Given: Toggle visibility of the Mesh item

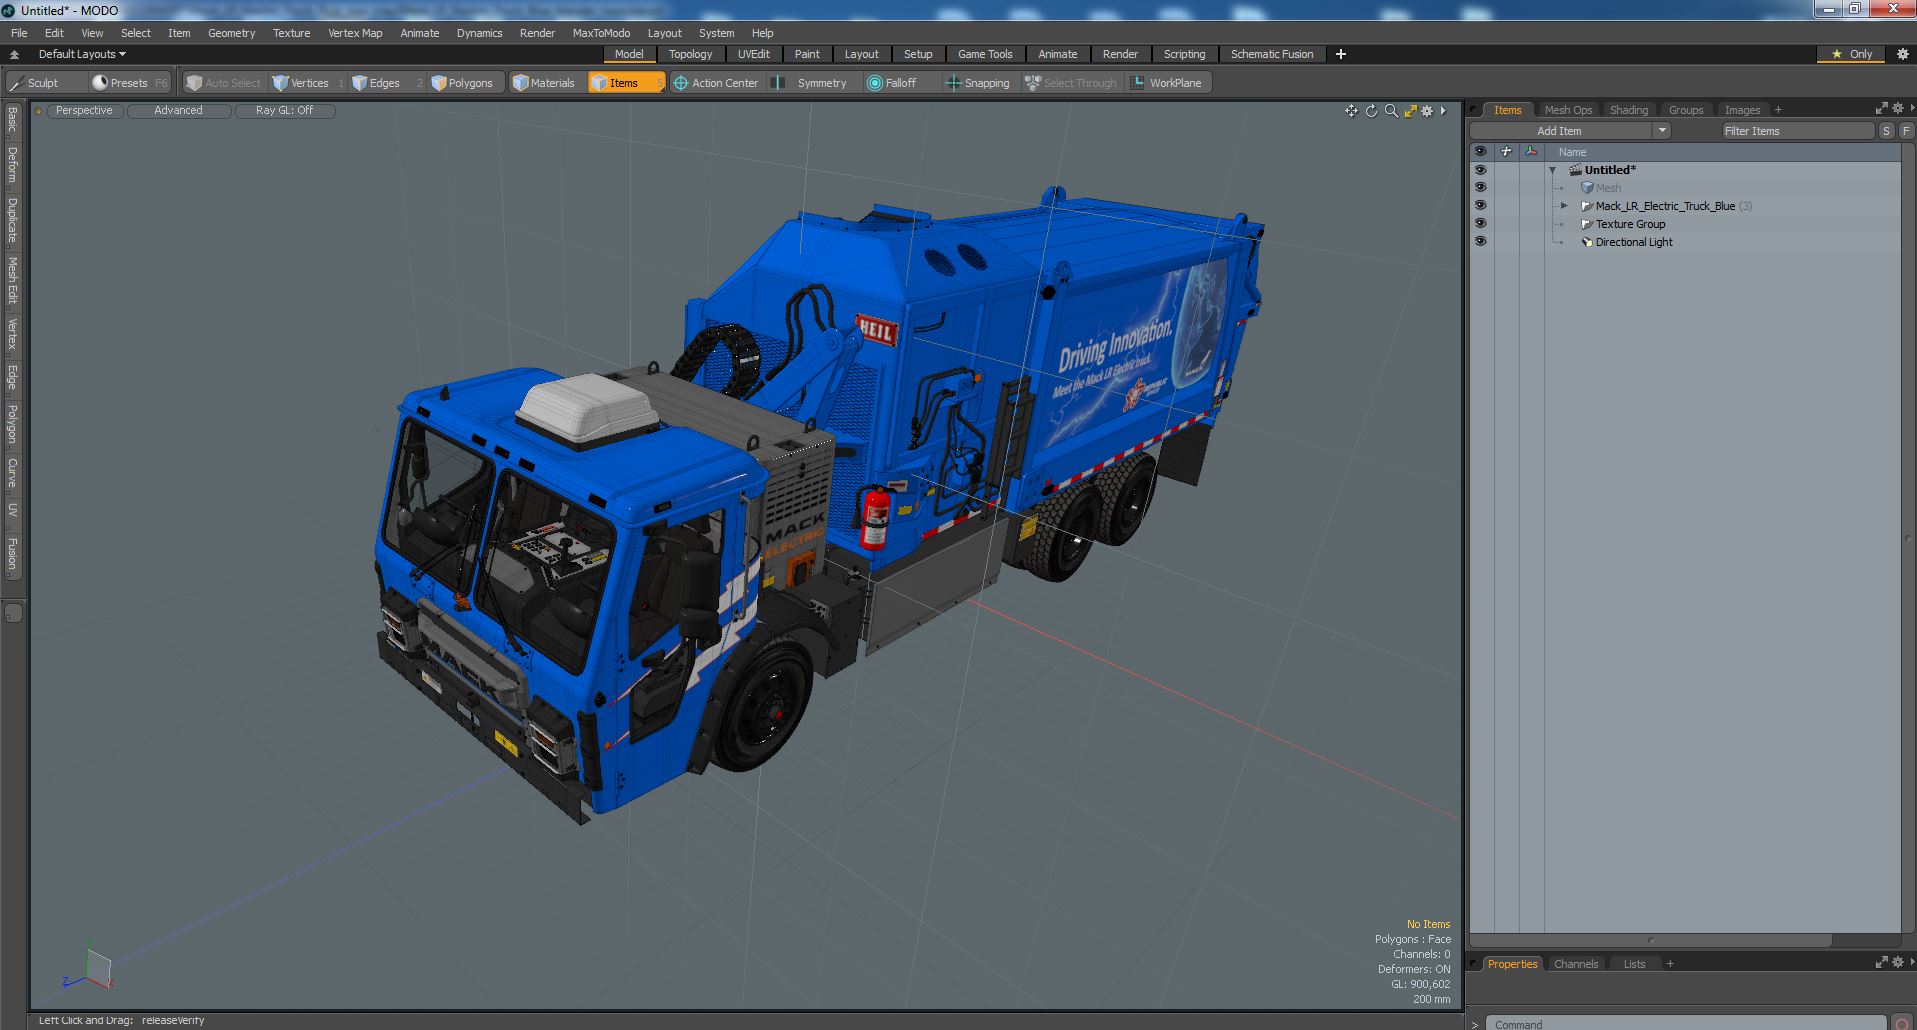Looking at the screenshot, I should click(x=1480, y=188).
